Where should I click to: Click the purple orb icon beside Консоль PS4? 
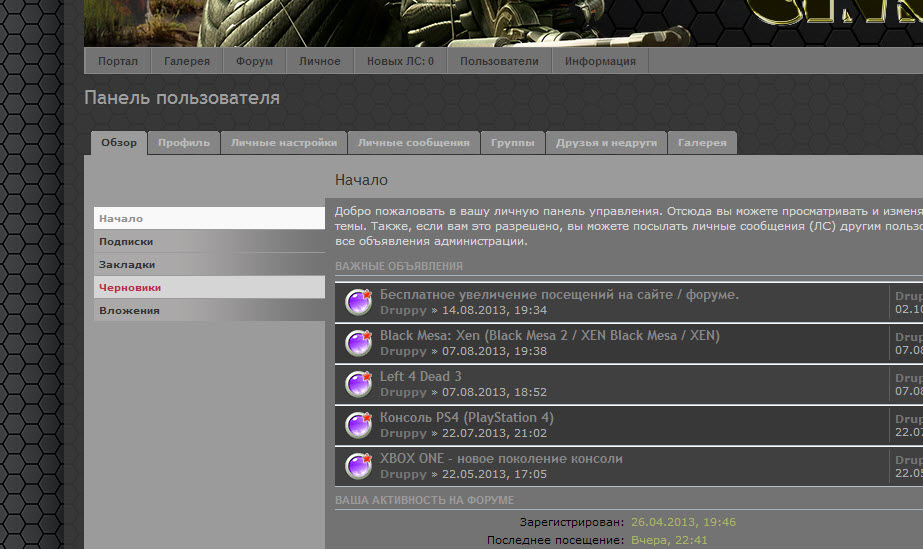pyautogui.click(x=359, y=425)
